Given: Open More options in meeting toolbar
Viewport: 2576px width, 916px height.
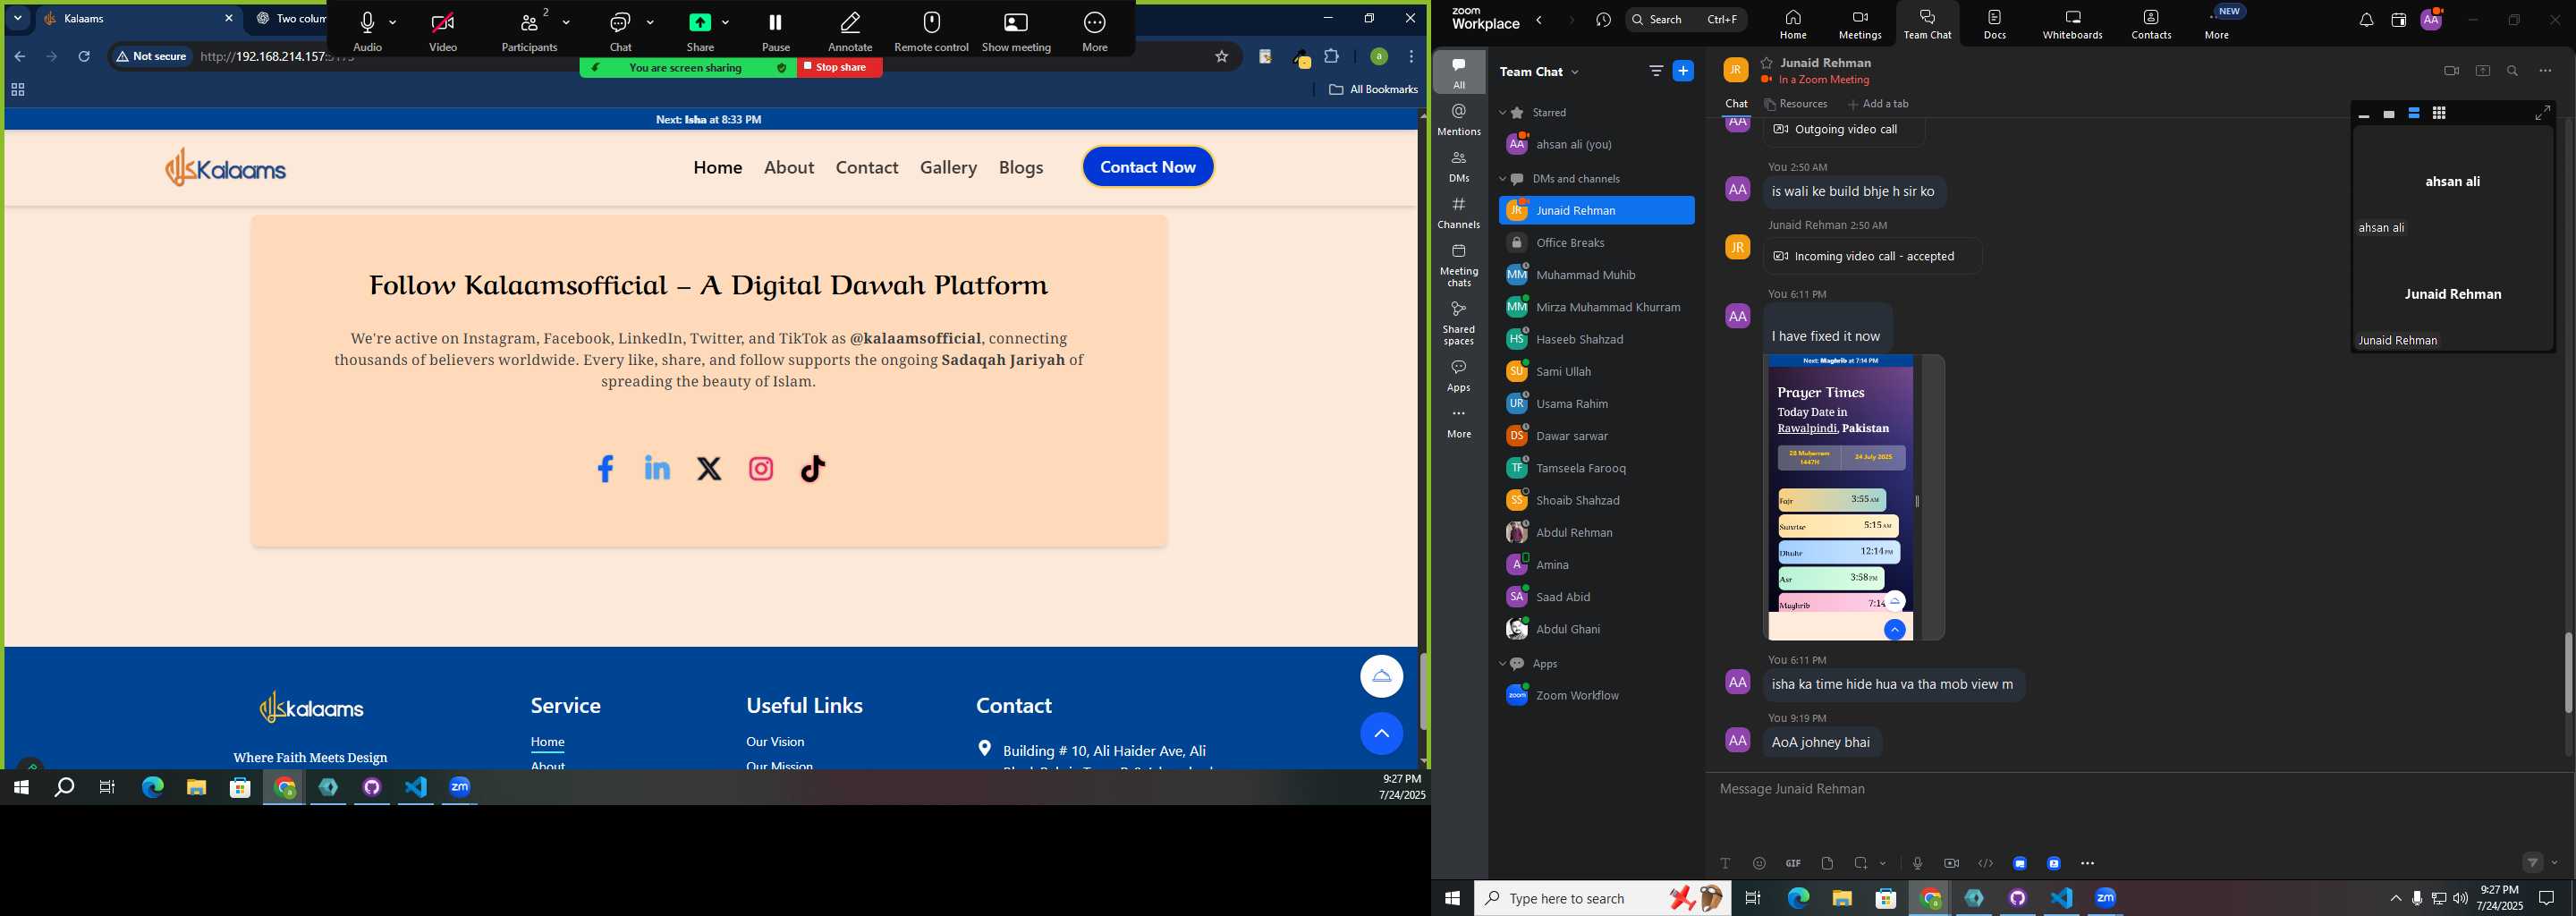Looking at the screenshot, I should point(1095,30).
